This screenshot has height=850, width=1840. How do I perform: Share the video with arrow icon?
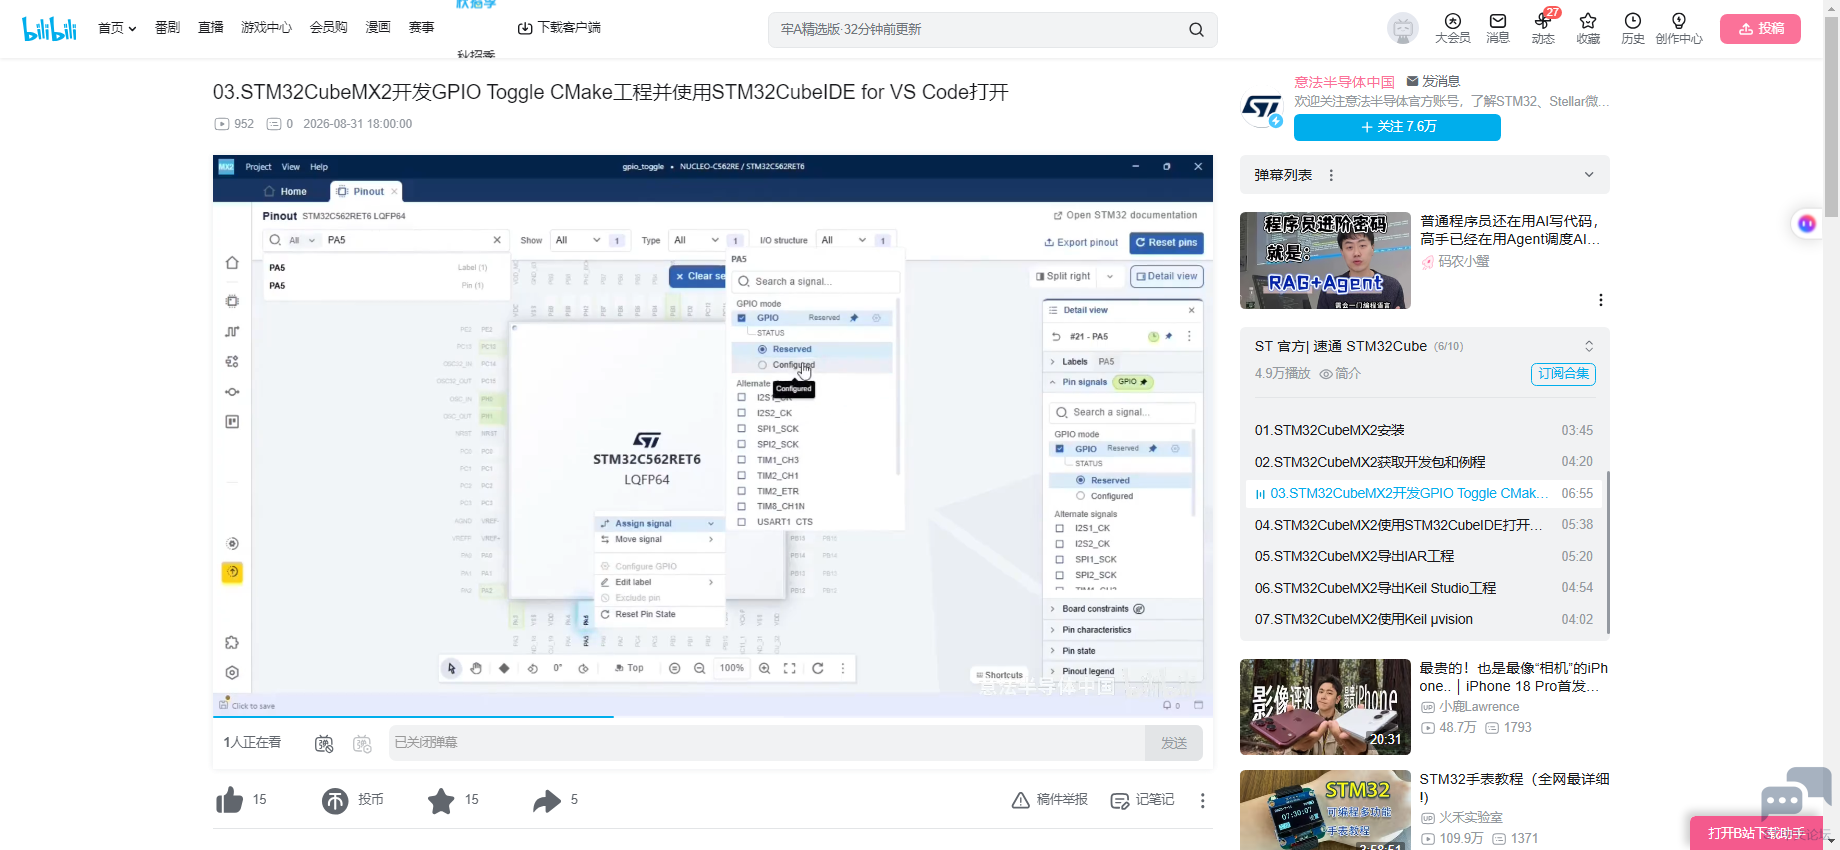[547, 800]
